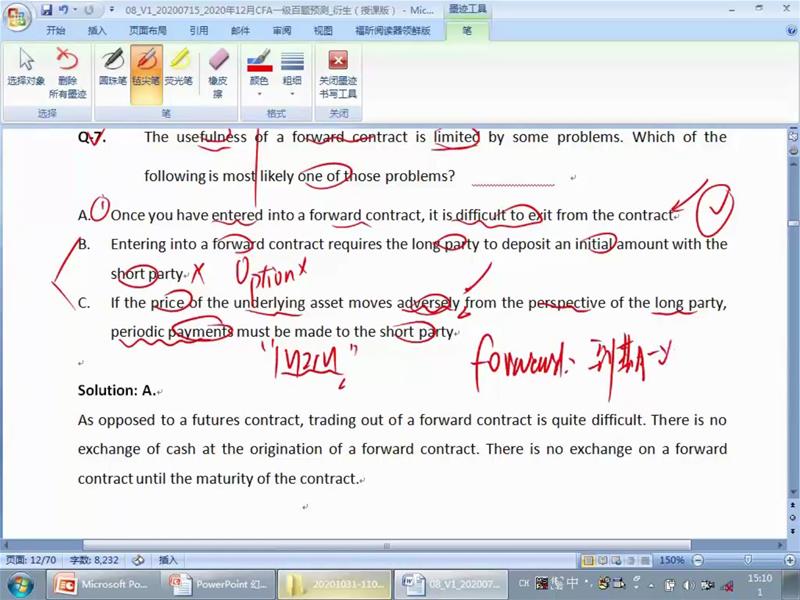Viewport: 800px width, 600px height.
Task: Delete all ink (删除所有墨迹)
Action: point(67,73)
